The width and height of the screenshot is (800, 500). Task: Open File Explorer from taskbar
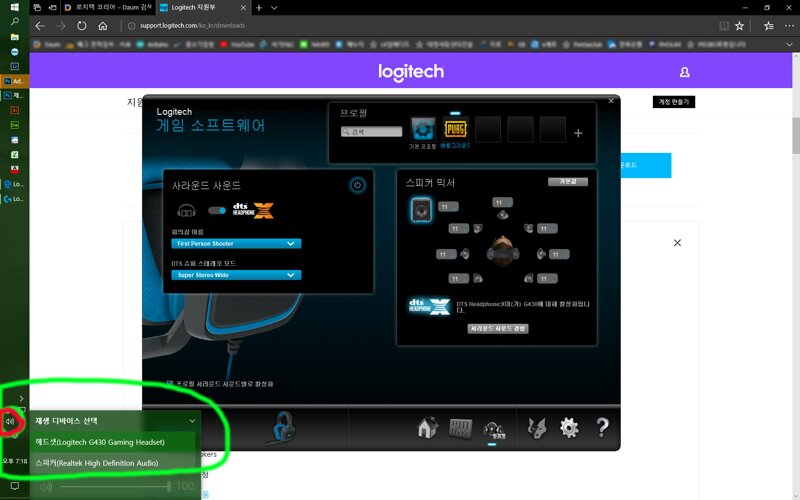pos(15,37)
